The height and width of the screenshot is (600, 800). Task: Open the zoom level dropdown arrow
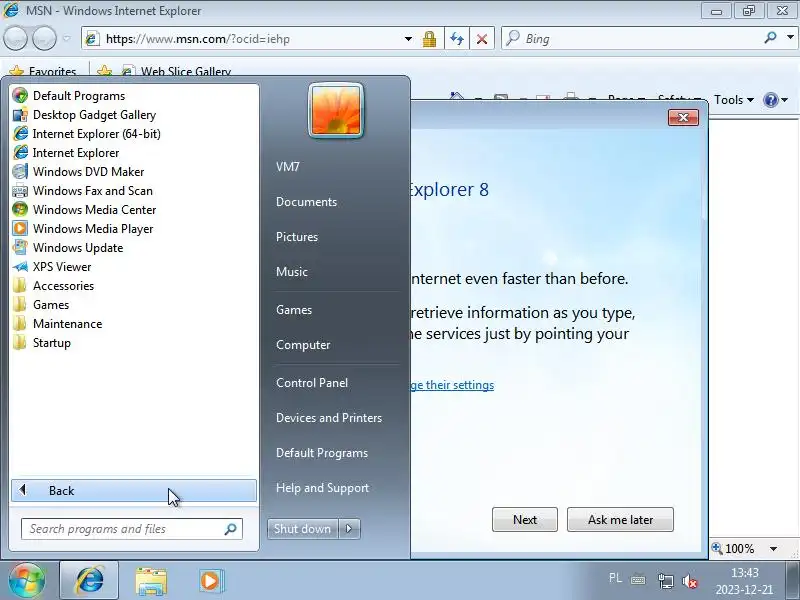(773, 549)
